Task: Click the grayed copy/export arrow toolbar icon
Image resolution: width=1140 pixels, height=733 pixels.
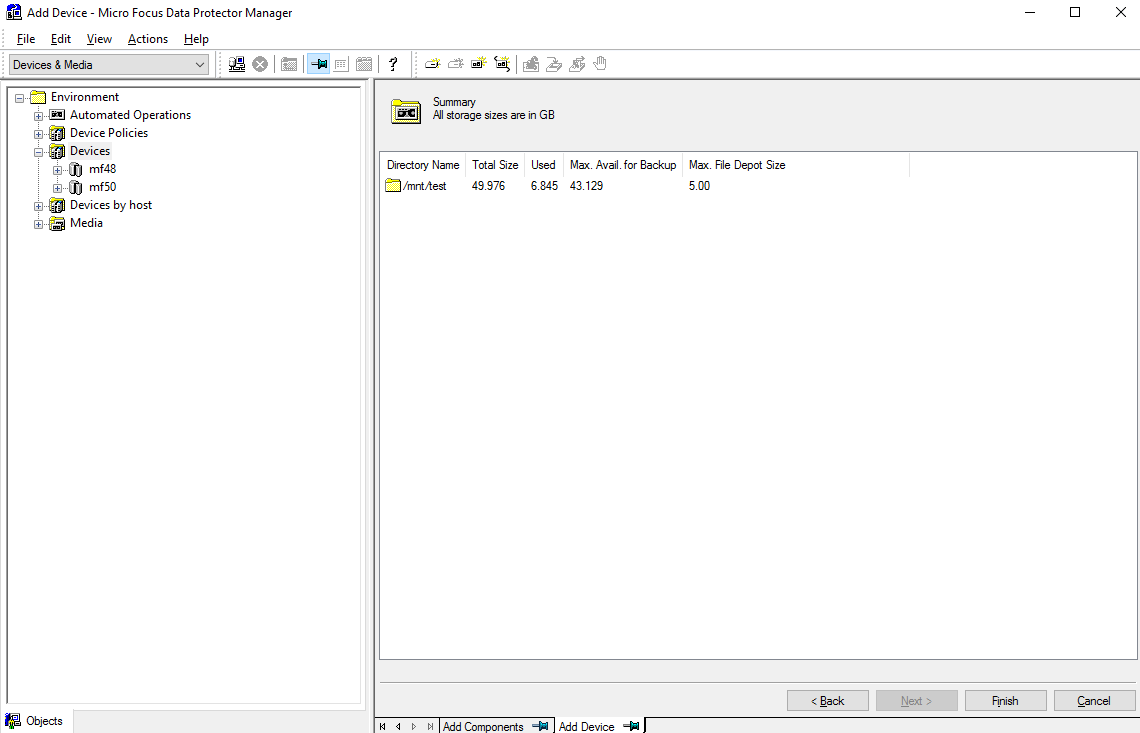Action: tap(577, 64)
